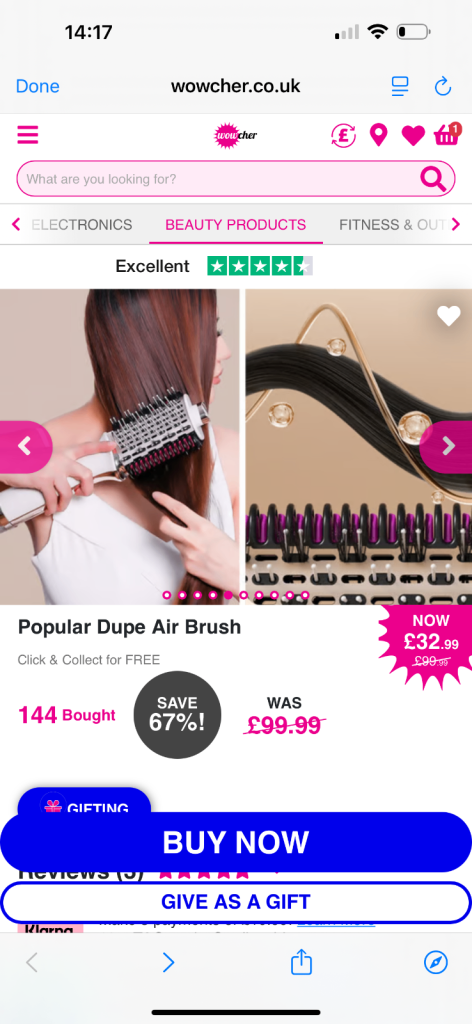The image size is (472, 1024).
Task: Open the pound wallet credit icon
Action: [x=343, y=135]
